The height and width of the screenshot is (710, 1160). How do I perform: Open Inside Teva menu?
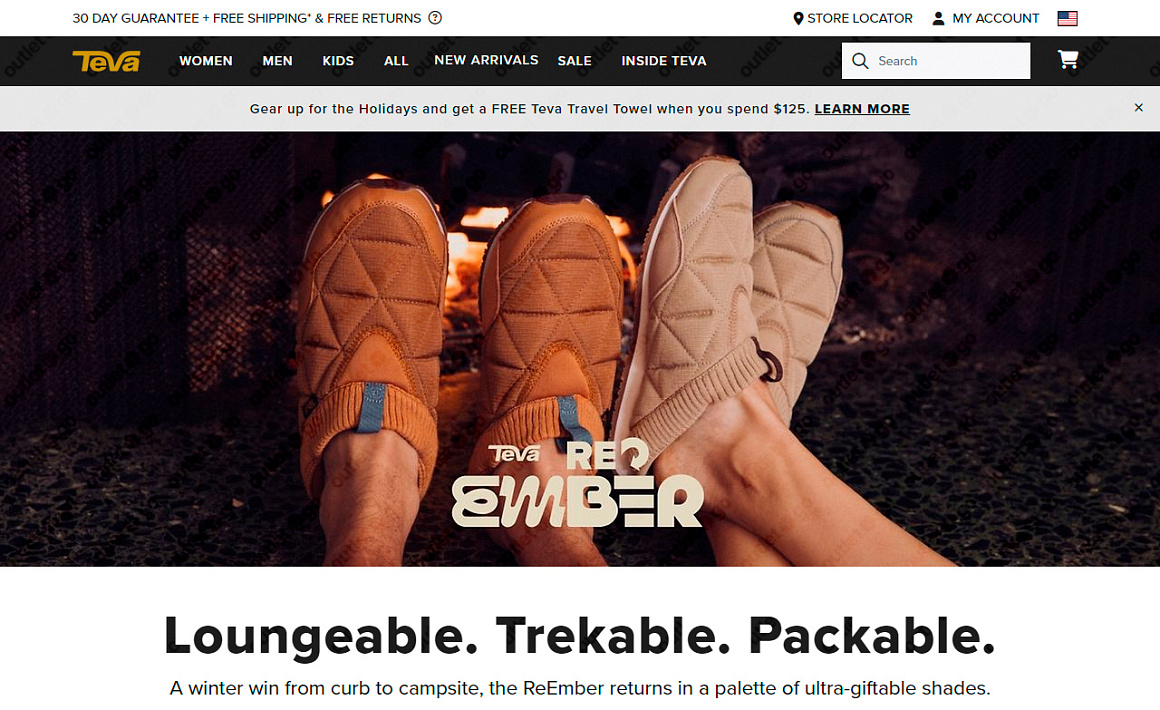pos(664,61)
